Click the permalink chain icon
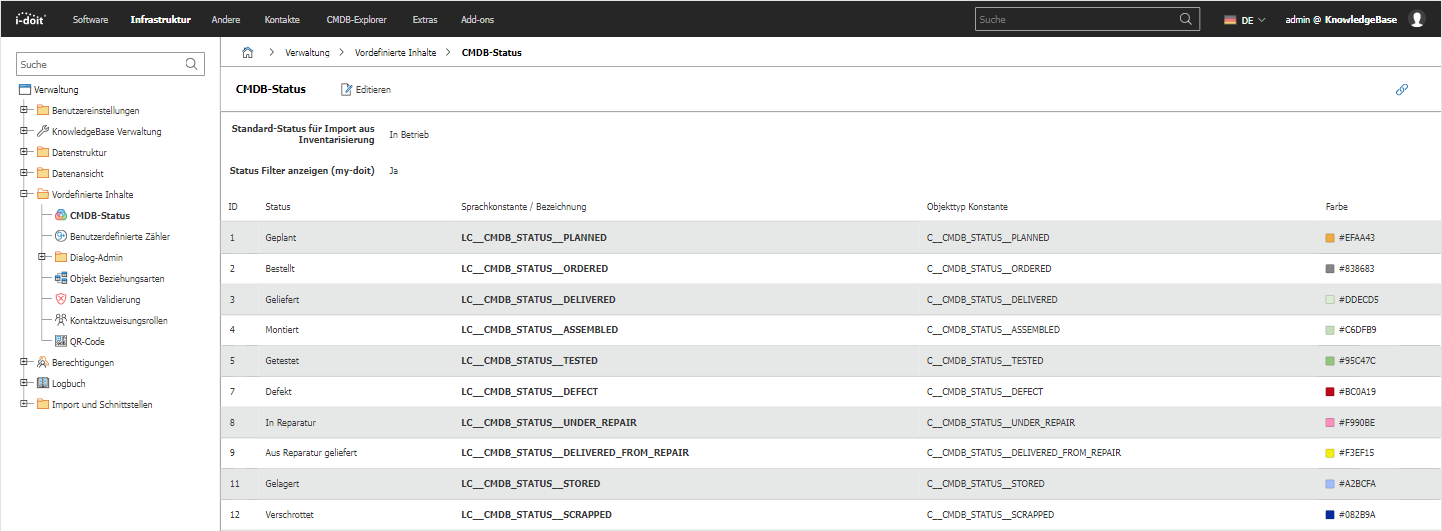Viewport: 1442px width, 531px height. point(1401,90)
